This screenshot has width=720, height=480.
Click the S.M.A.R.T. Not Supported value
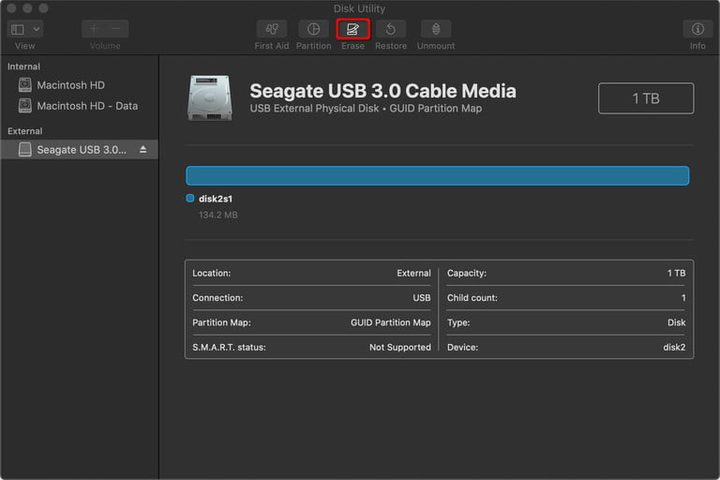click(x=400, y=348)
